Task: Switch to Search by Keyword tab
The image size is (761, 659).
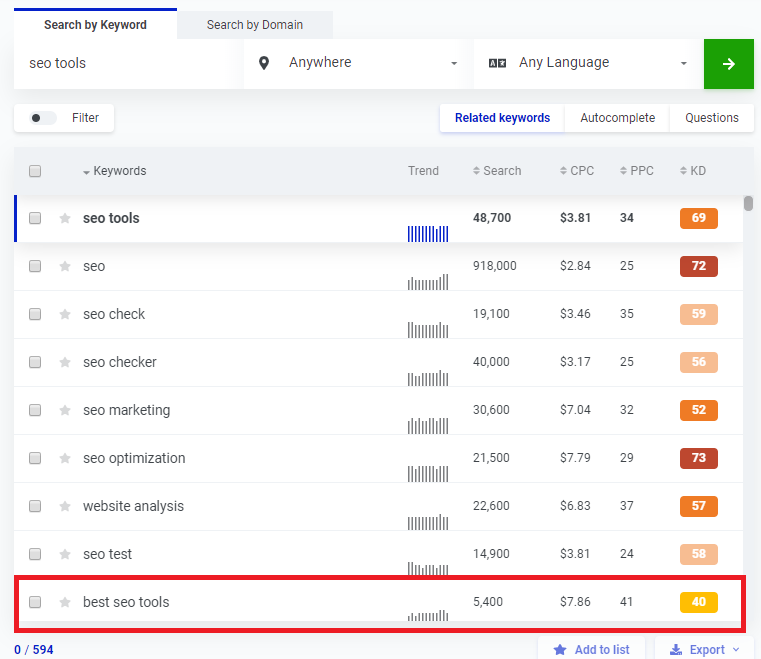Action: [95, 25]
